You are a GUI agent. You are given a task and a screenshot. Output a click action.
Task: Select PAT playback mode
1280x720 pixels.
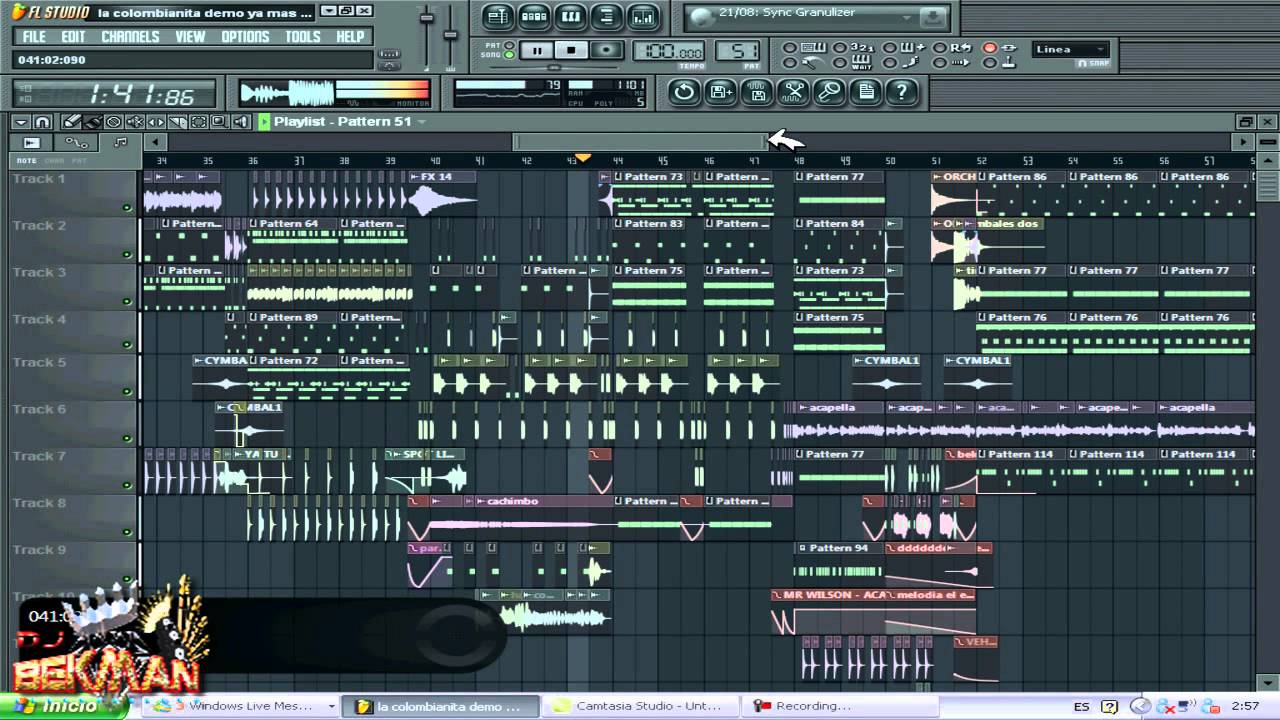pyautogui.click(x=509, y=45)
